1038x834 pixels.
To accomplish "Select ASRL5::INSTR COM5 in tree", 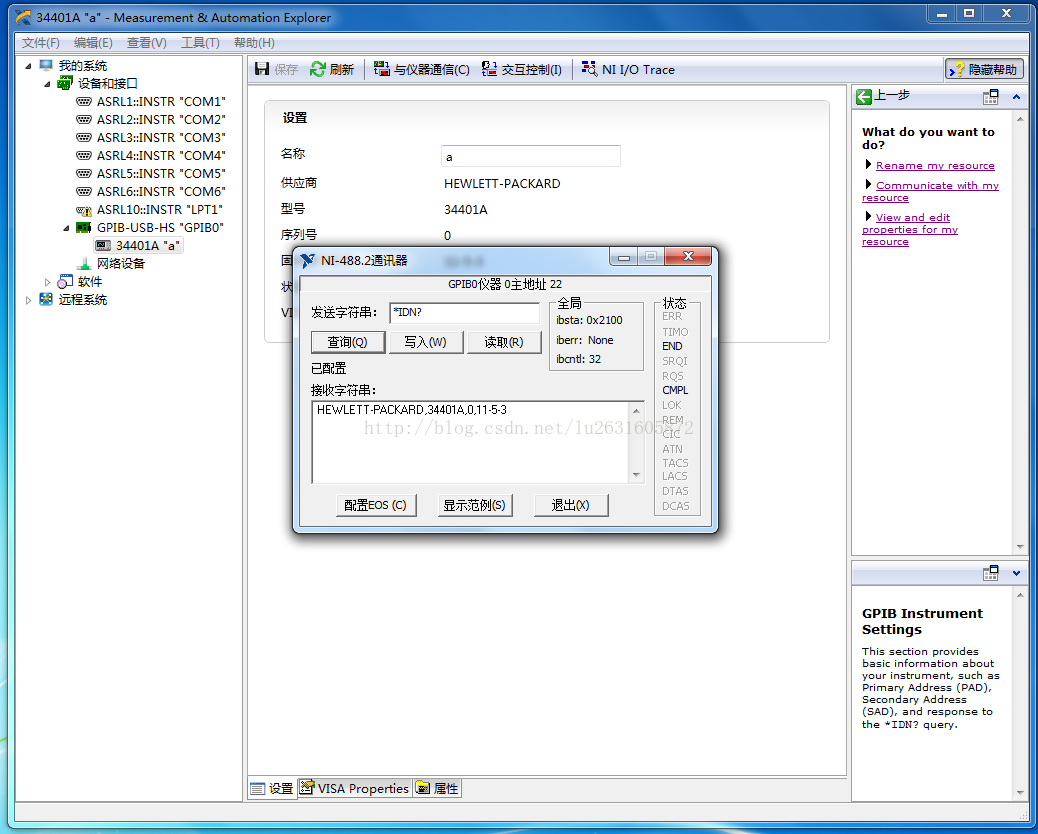I will pos(161,173).
